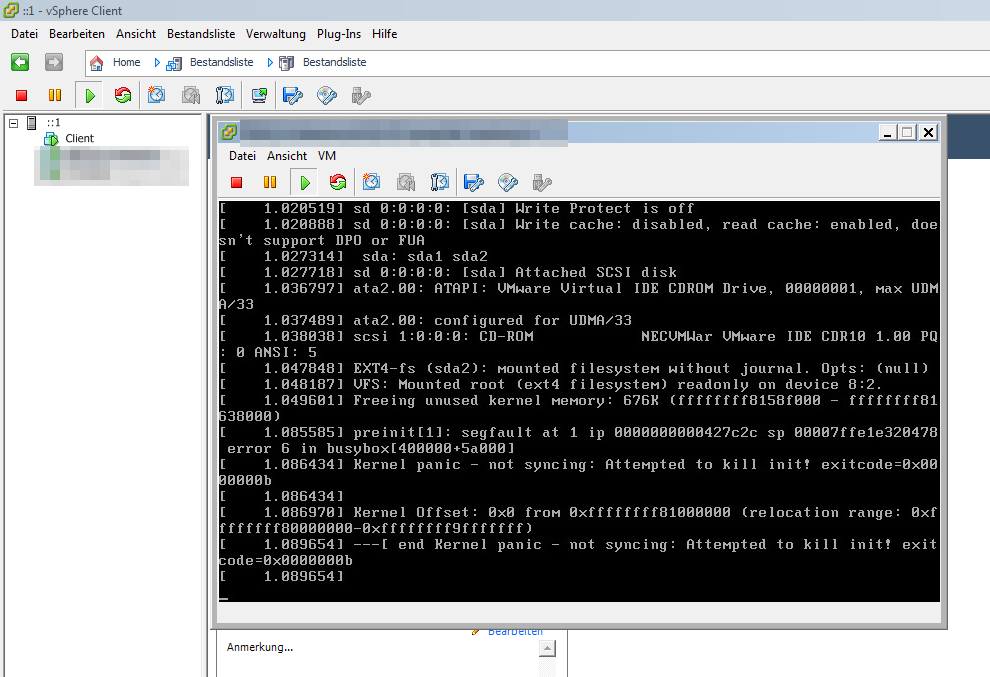This screenshot has width=990, height=677.
Task: Maximize the console window
Action: pyautogui.click(x=907, y=132)
